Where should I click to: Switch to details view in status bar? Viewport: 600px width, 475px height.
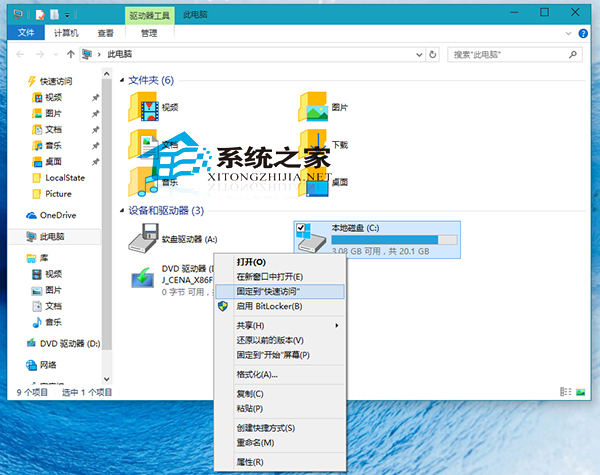[x=566, y=392]
